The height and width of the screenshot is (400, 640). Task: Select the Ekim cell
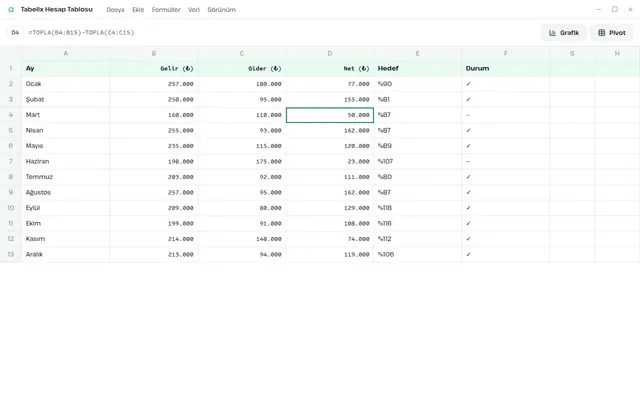coord(66,223)
